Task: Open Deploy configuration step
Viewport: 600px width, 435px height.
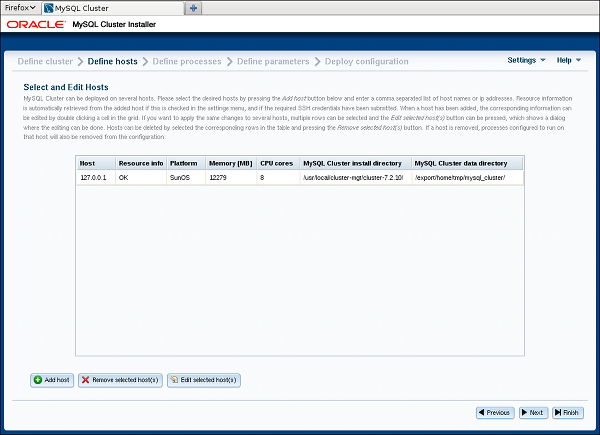Action: [x=367, y=61]
